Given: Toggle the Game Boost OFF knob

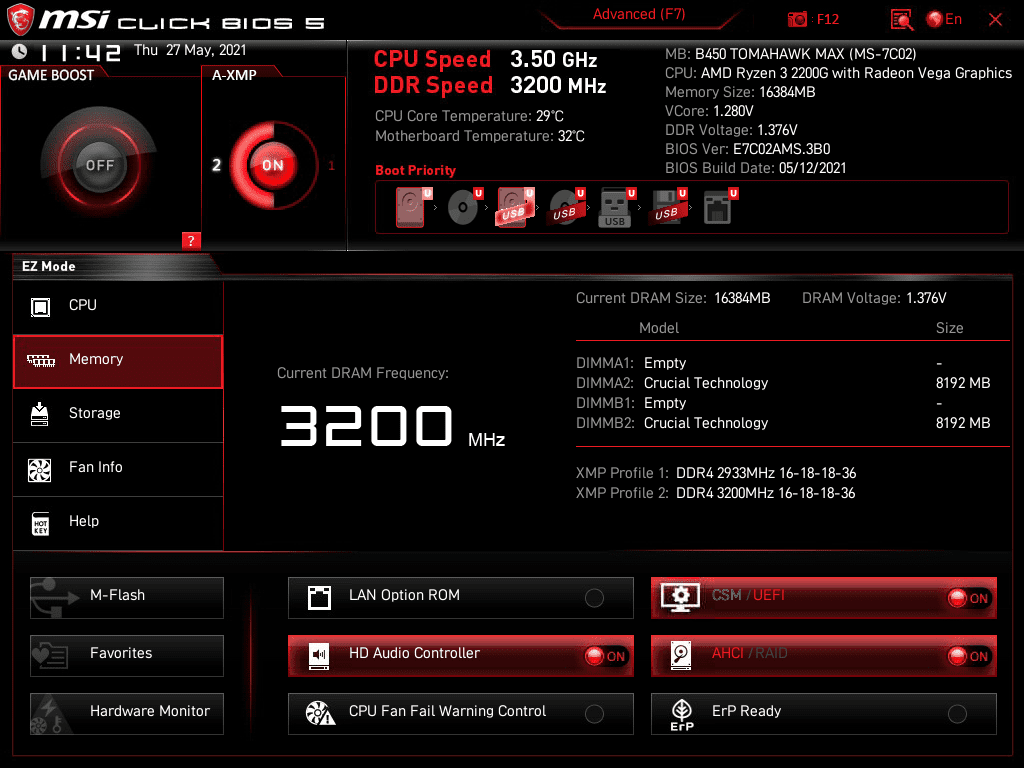Looking at the screenshot, I should 99,165.
